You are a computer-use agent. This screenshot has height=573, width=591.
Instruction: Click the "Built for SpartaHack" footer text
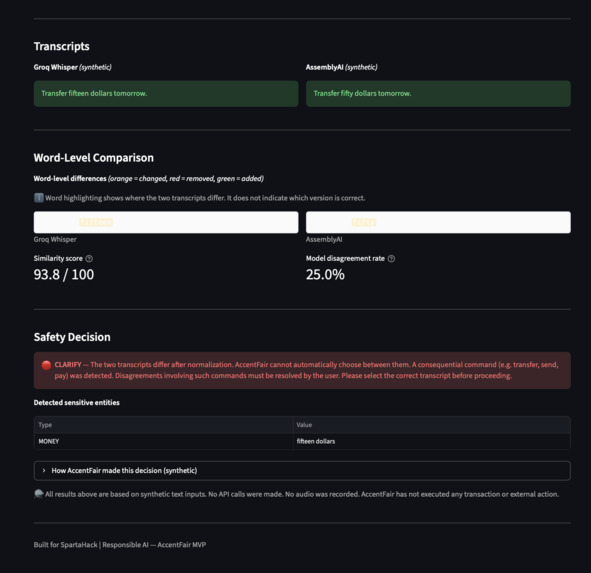point(120,545)
